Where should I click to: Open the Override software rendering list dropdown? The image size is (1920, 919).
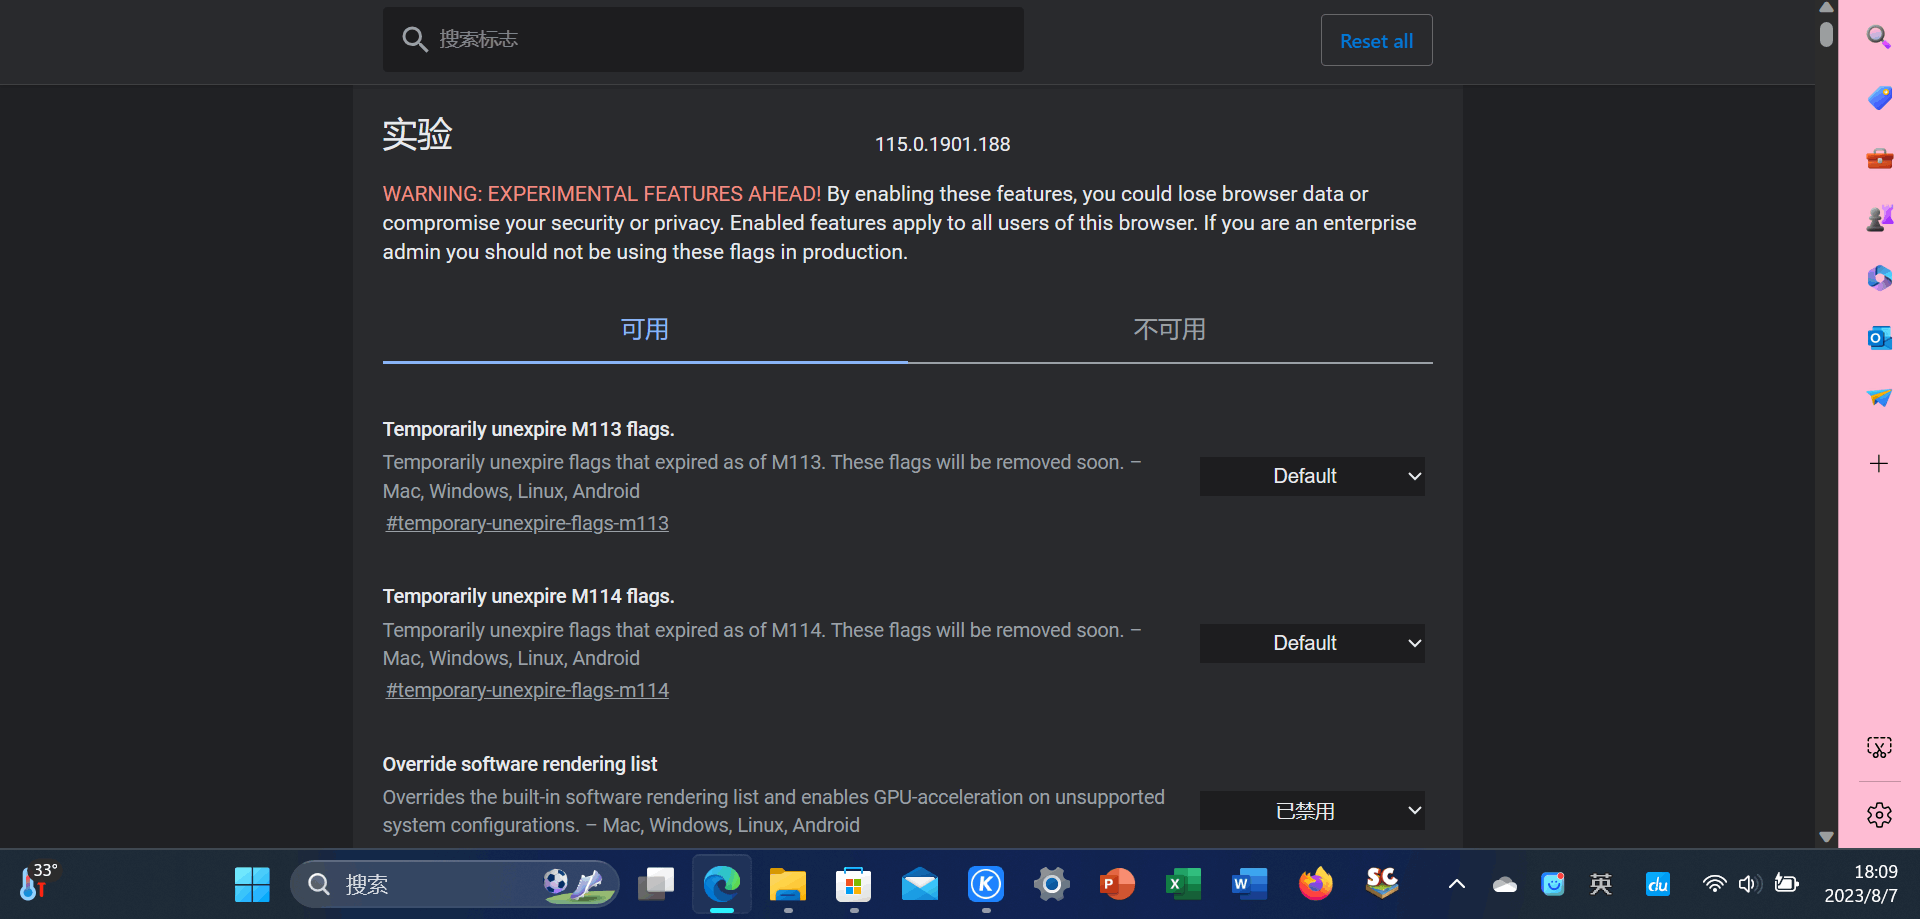coord(1312,810)
